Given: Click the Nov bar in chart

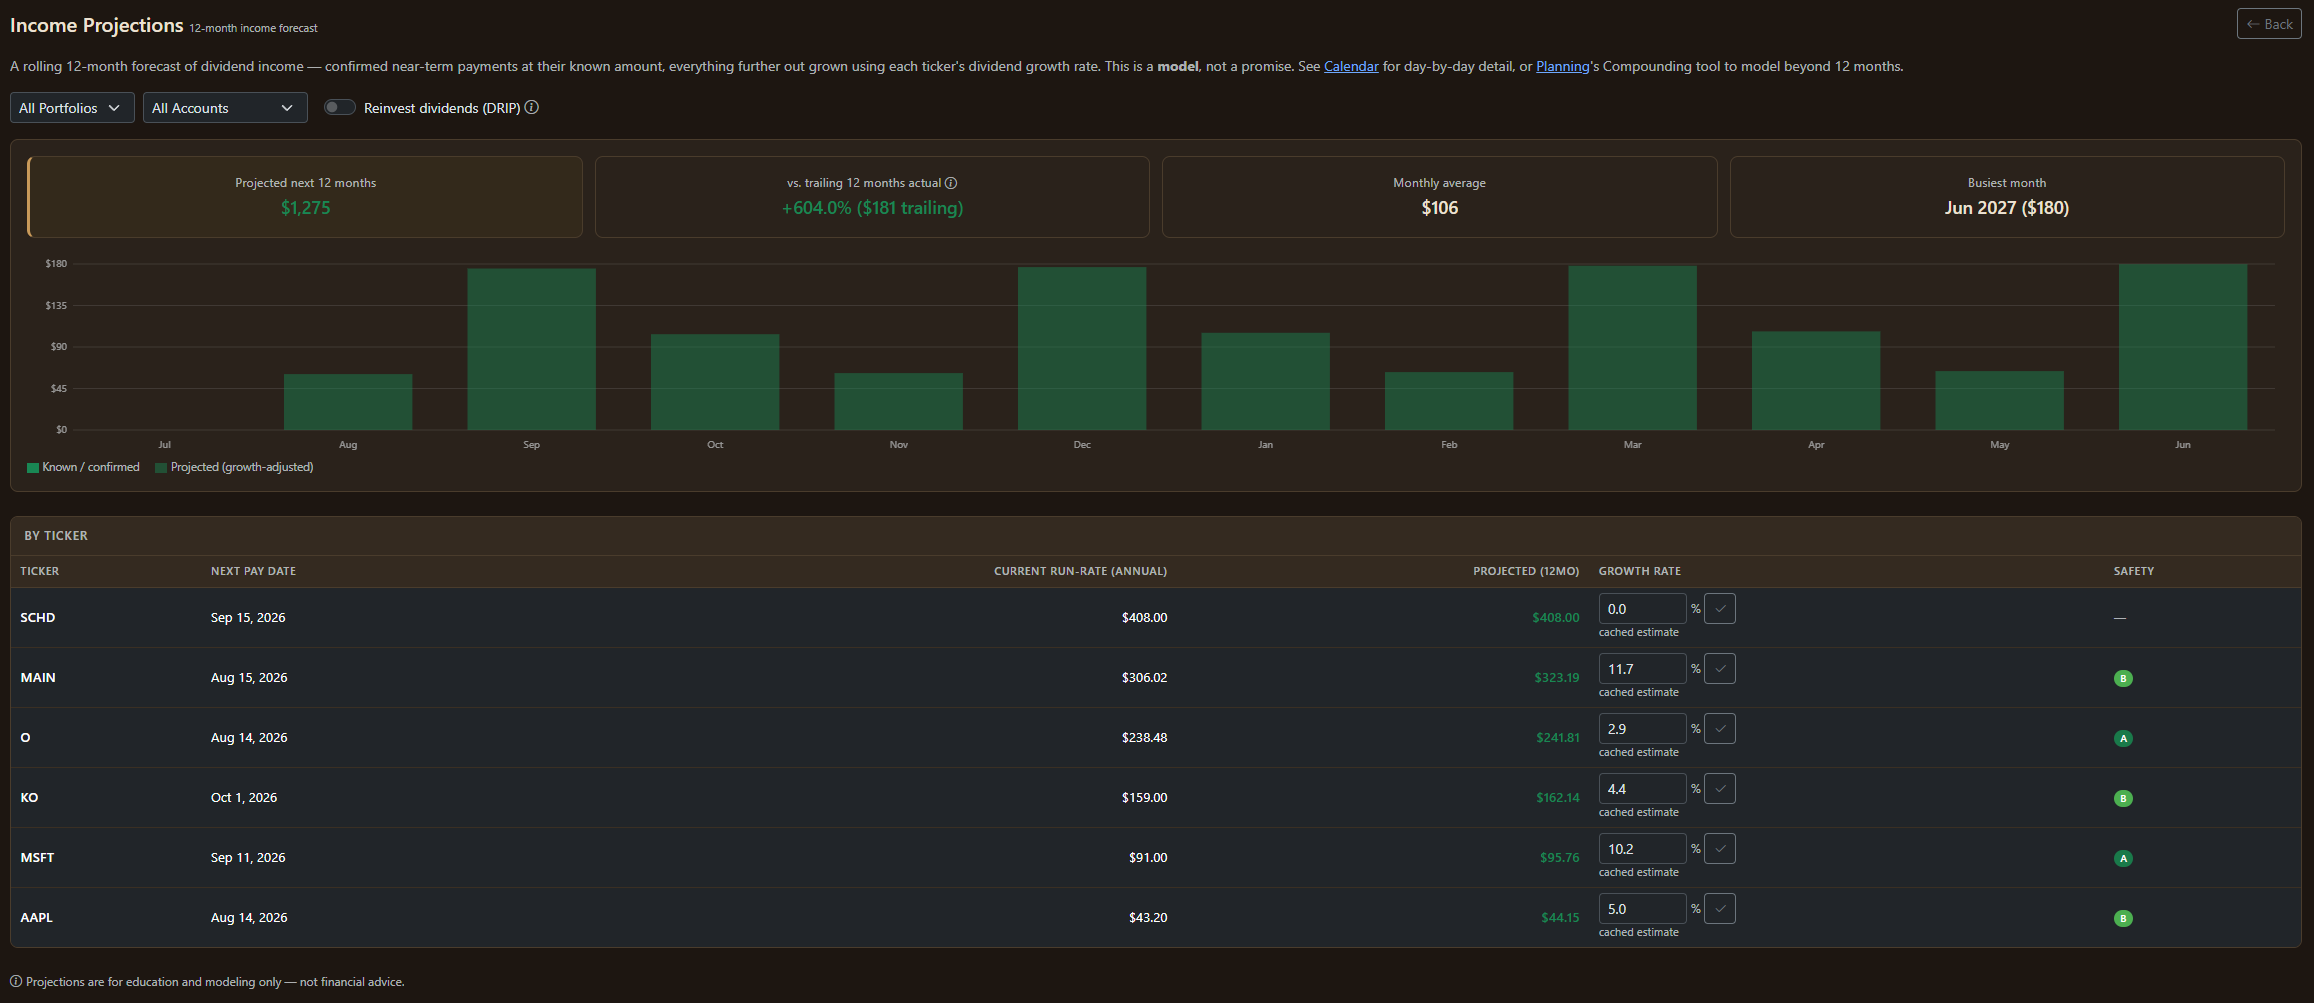Looking at the screenshot, I should pyautogui.click(x=898, y=401).
